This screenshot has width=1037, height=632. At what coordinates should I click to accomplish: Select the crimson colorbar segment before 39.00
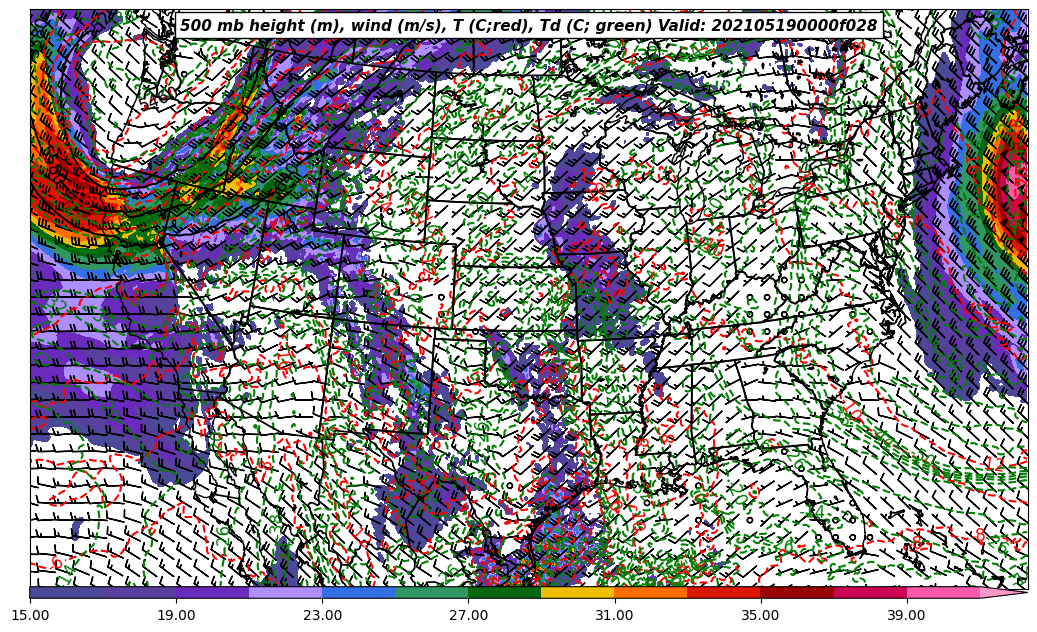tap(870, 593)
